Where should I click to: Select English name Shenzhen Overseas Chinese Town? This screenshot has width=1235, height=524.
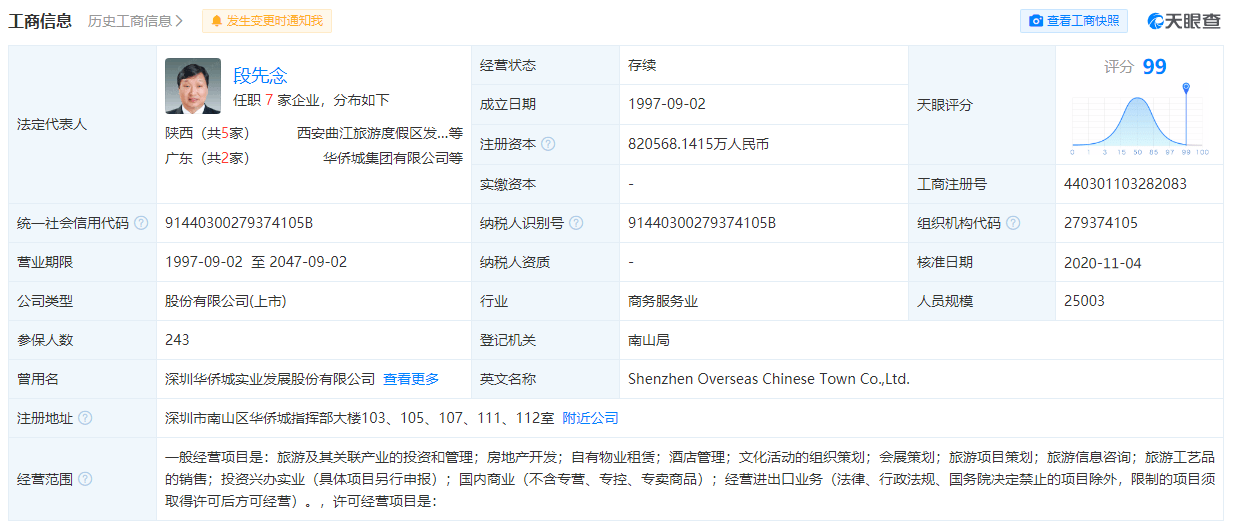pyautogui.click(x=769, y=379)
